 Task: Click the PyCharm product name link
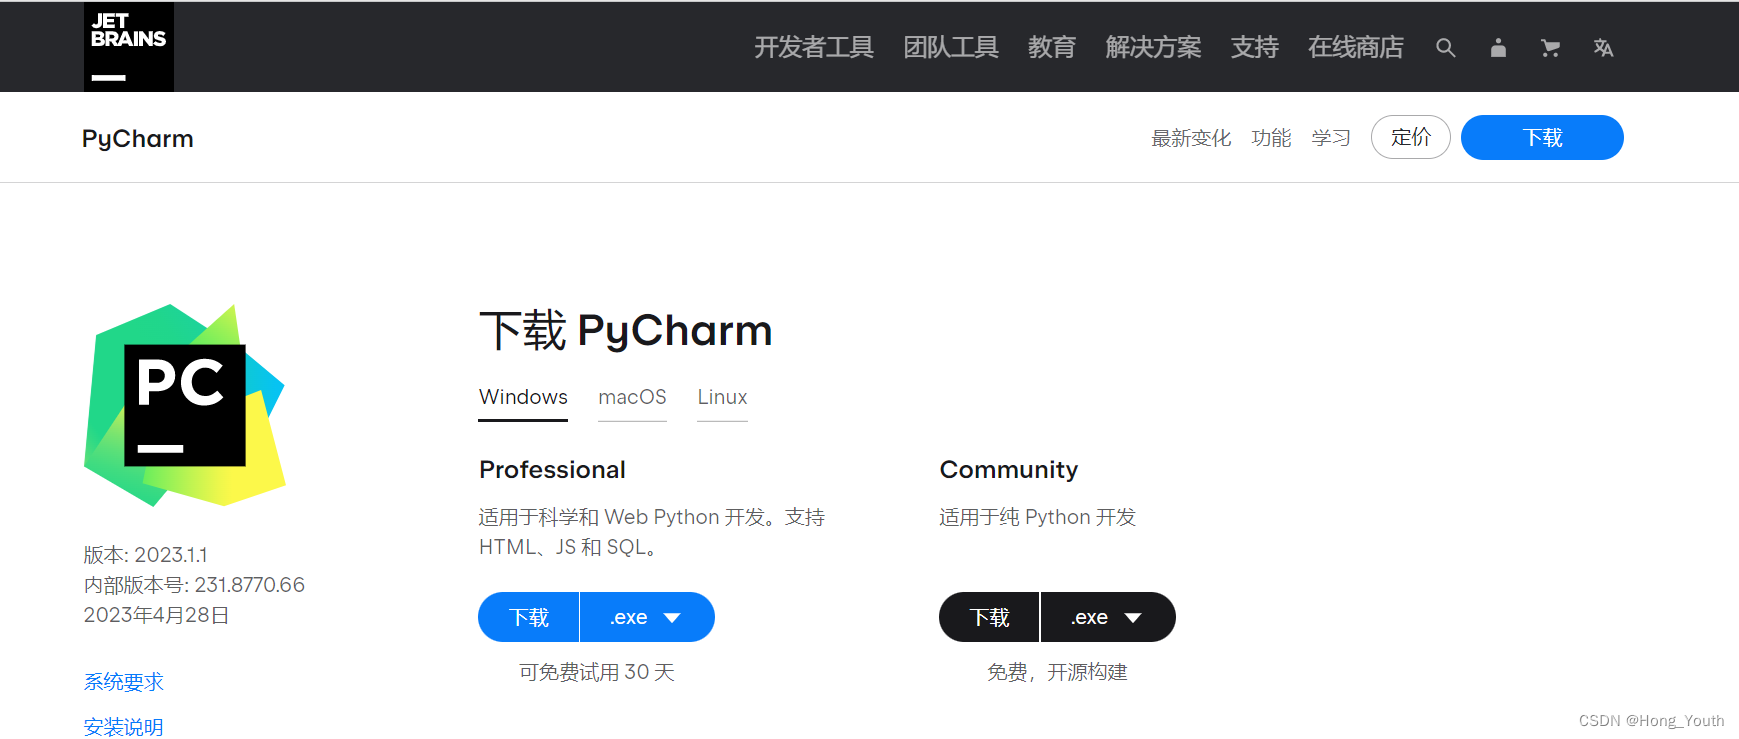pyautogui.click(x=138, y=138)
